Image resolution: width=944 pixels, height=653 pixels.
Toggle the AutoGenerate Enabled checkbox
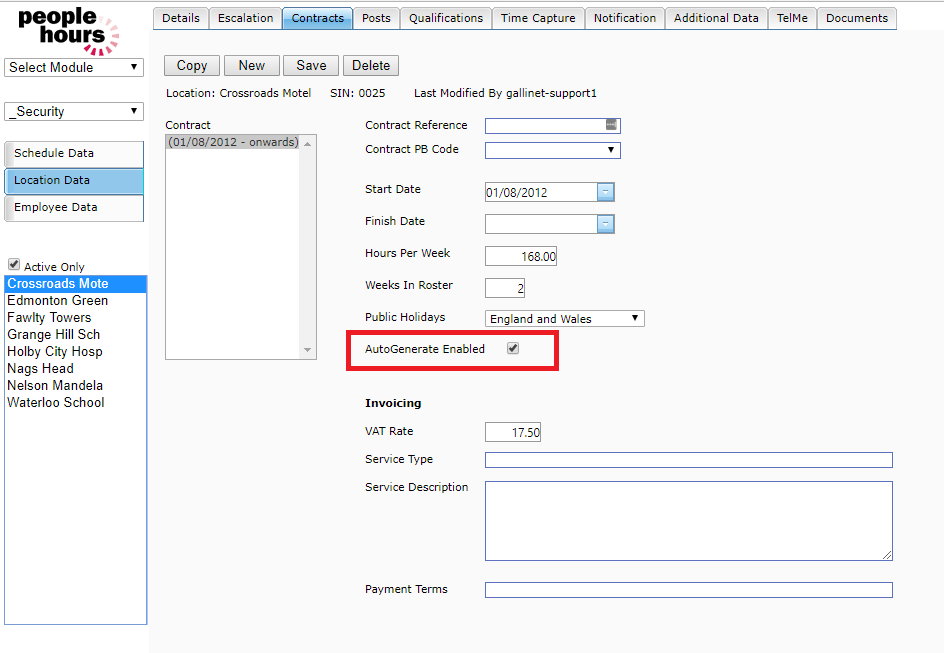(513, 349)
